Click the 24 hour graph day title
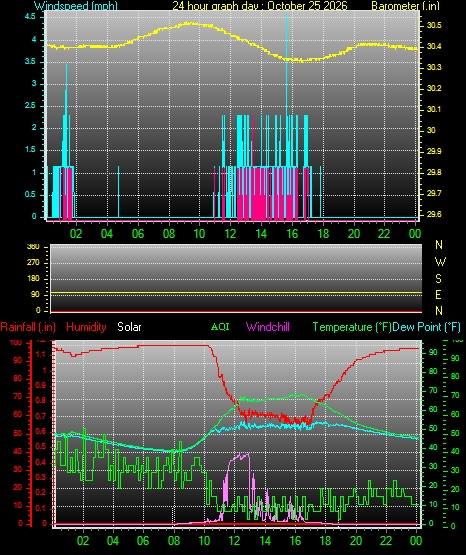The width and height of the screenshot is (466, 555). [x=260, y=6]
